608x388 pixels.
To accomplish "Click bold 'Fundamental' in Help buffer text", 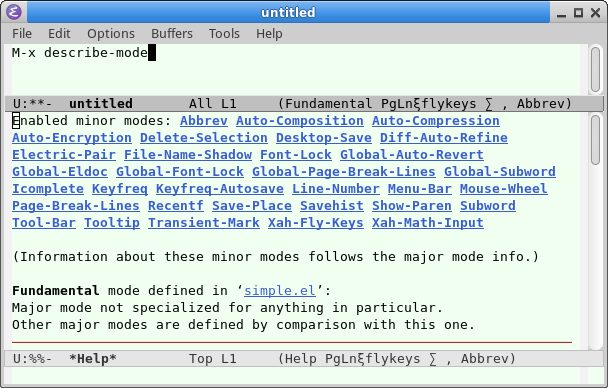I will (x=55, y=291).
